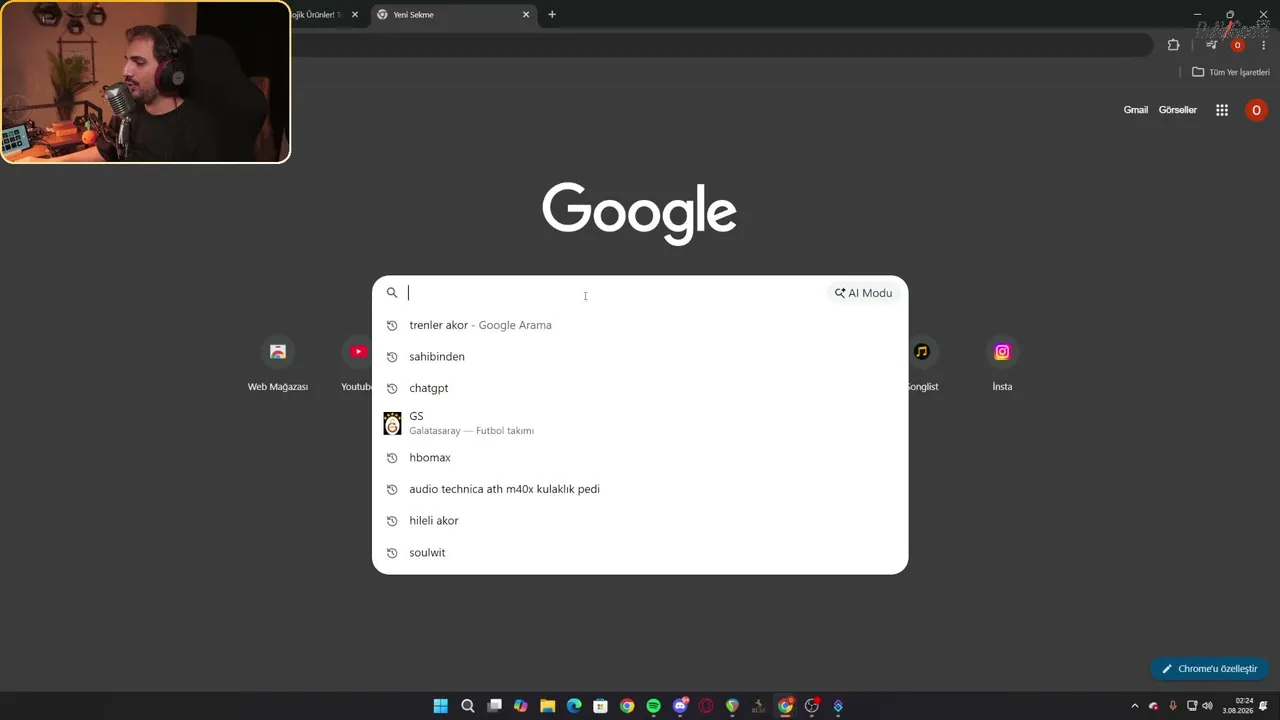1280x720 pixels.
Task: Open the notifications bell
Action: tap(1264, 706)
